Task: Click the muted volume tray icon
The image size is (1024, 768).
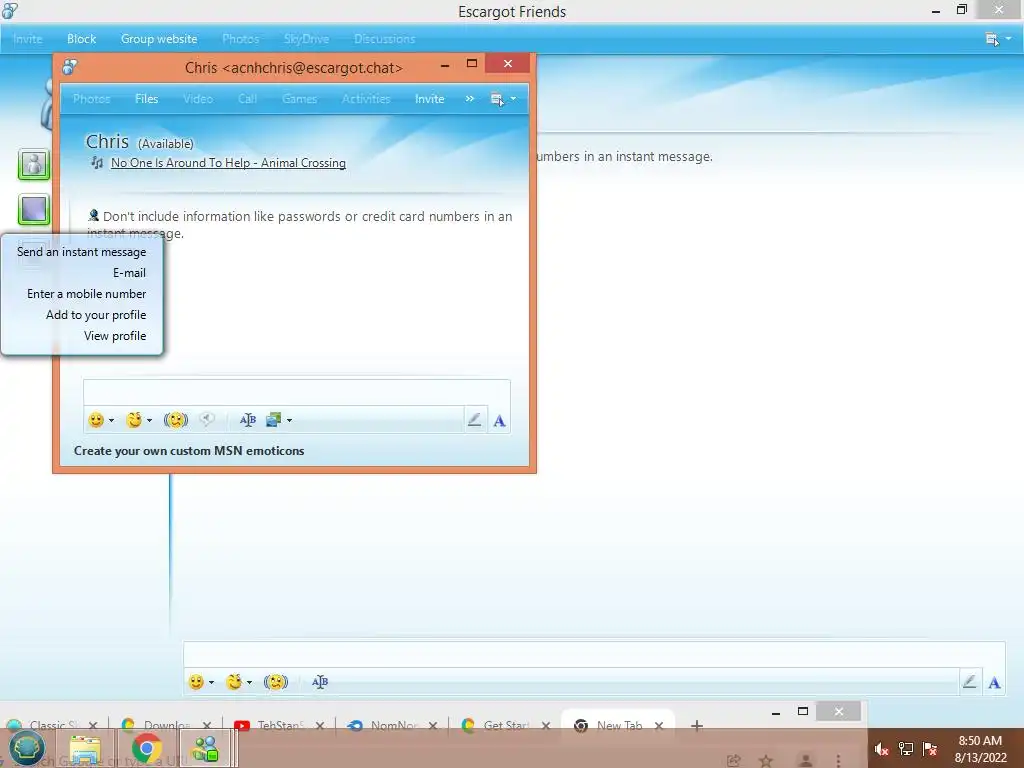Action: [882, 749]
